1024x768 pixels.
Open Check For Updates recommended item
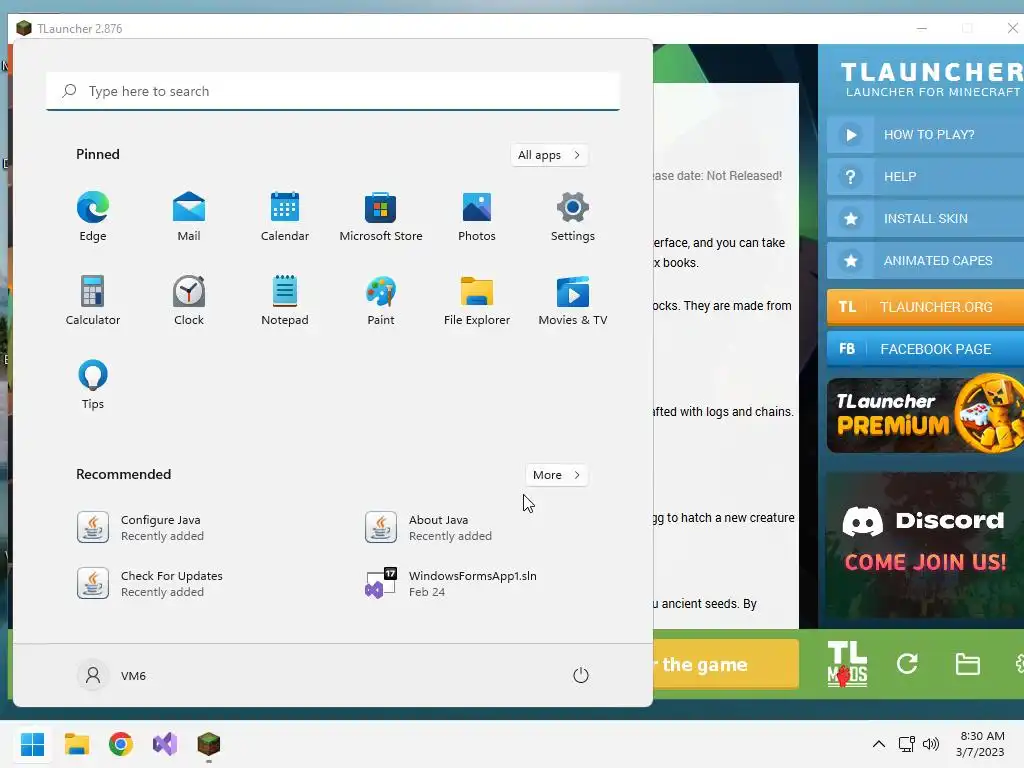click(x=150, y=583)
